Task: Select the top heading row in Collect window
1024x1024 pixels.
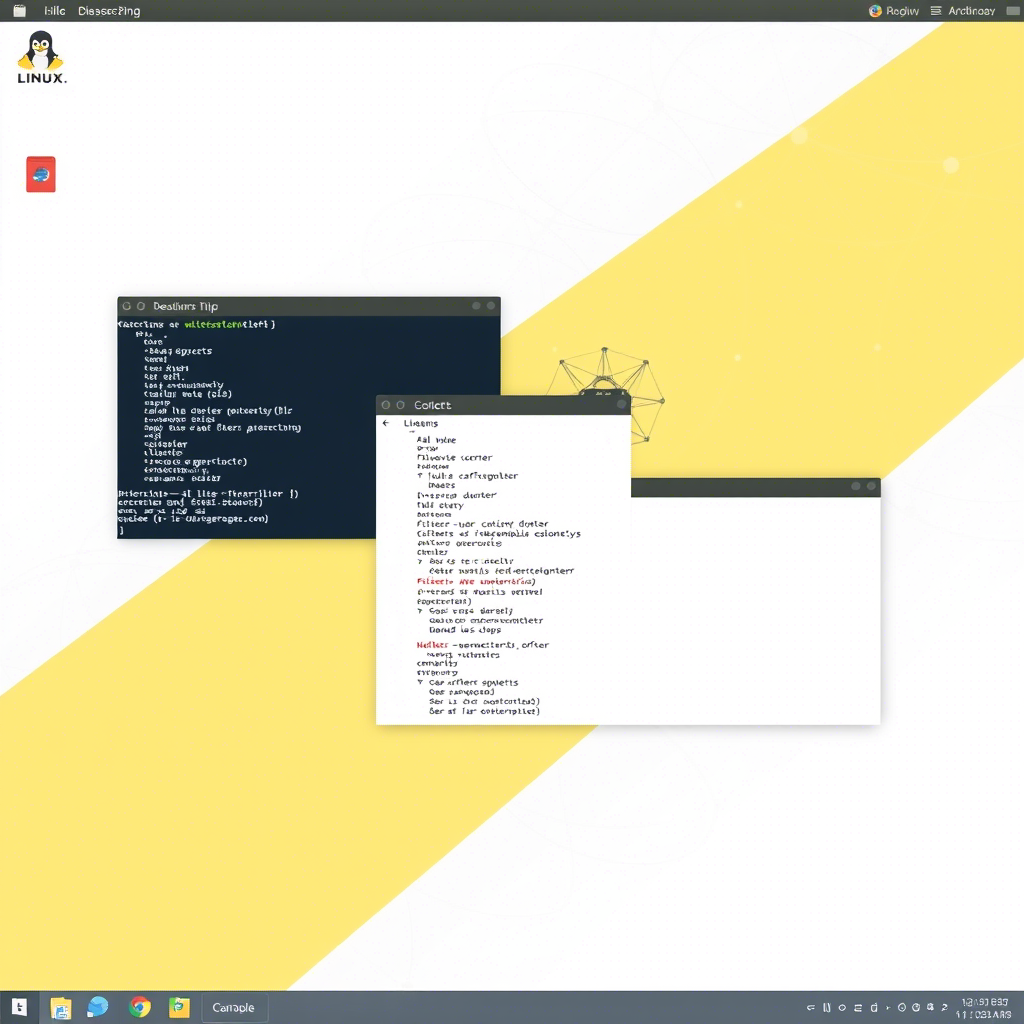Action: point(421,423)
